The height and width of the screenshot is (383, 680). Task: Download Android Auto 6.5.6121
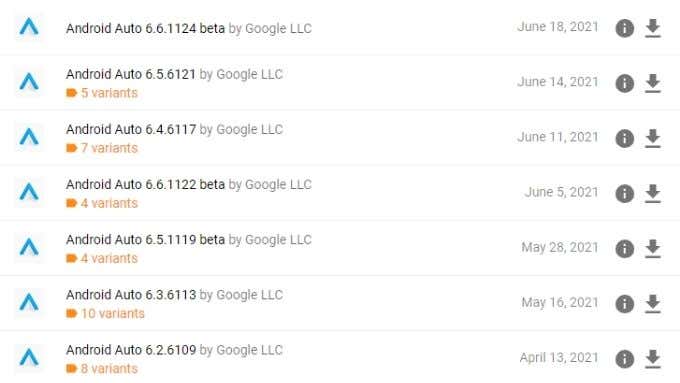coord(653,83)
